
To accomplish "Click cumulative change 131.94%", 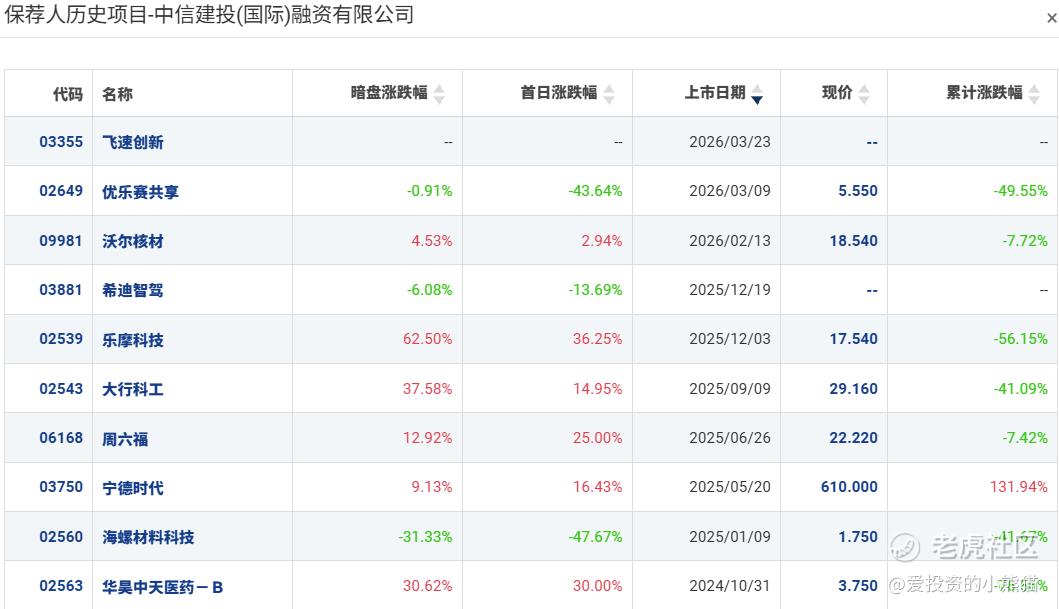I will coord(1018,487).
